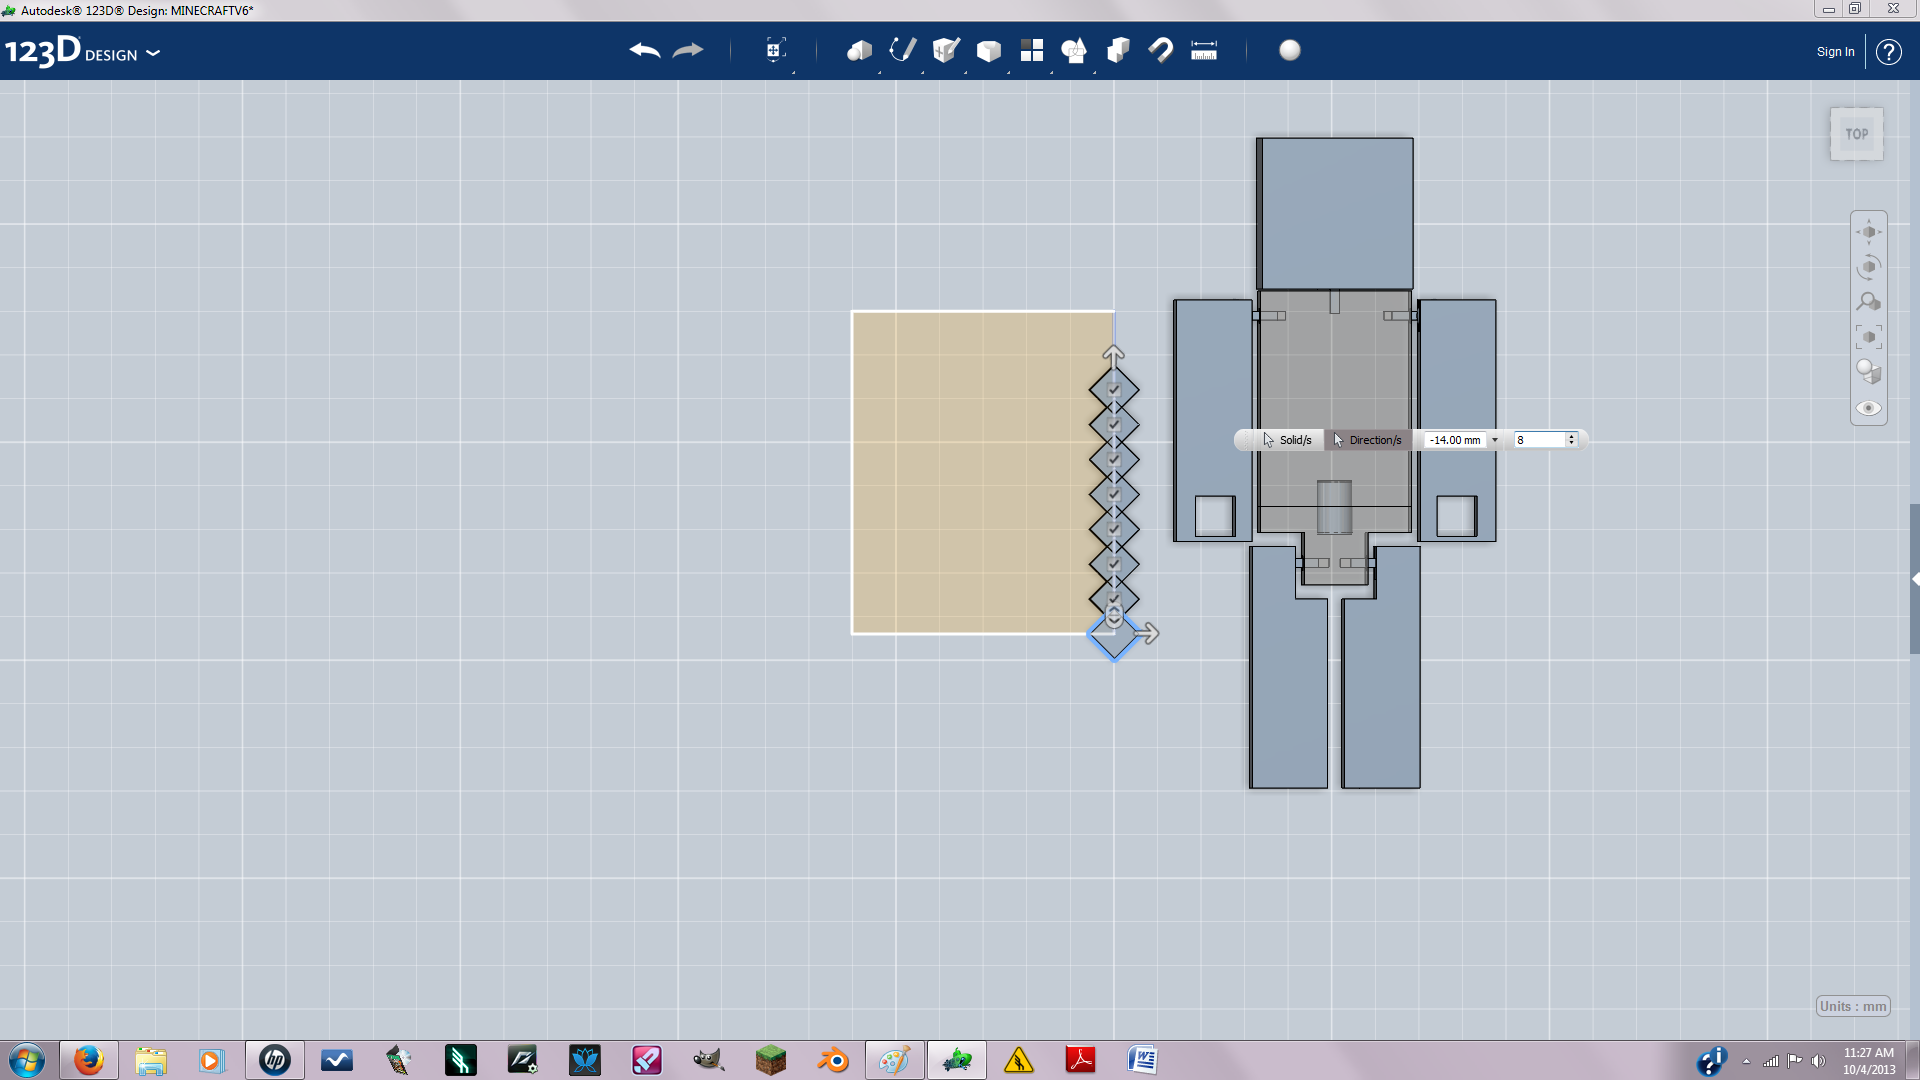Click the pattern count field showing 8
The width and height of the screenshot is (1920, 1080).
pyautogui.click(x=1539, y=440)
